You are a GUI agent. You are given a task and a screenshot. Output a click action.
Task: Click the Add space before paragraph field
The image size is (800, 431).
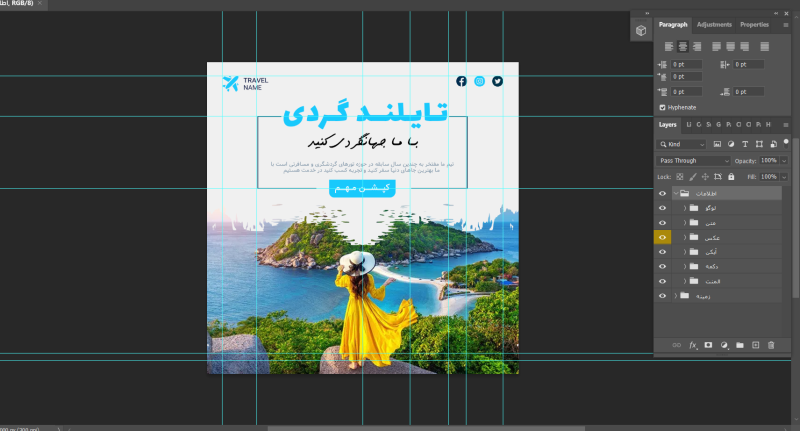pos(686,92)
